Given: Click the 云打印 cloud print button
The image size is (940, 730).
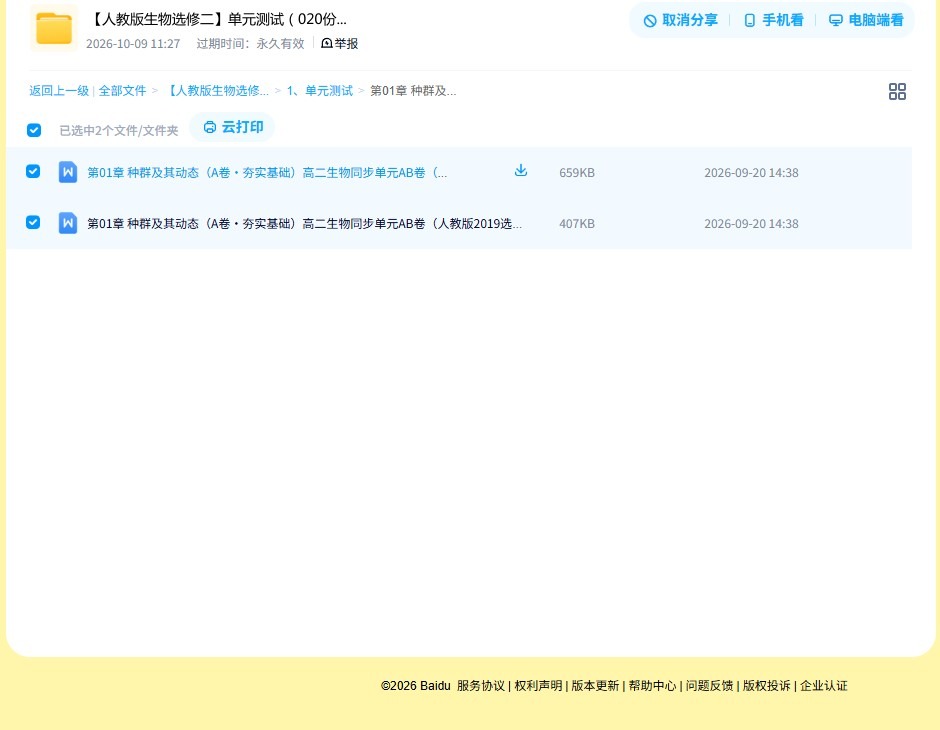Looking at the screenshot, I should tap(233, 127).
